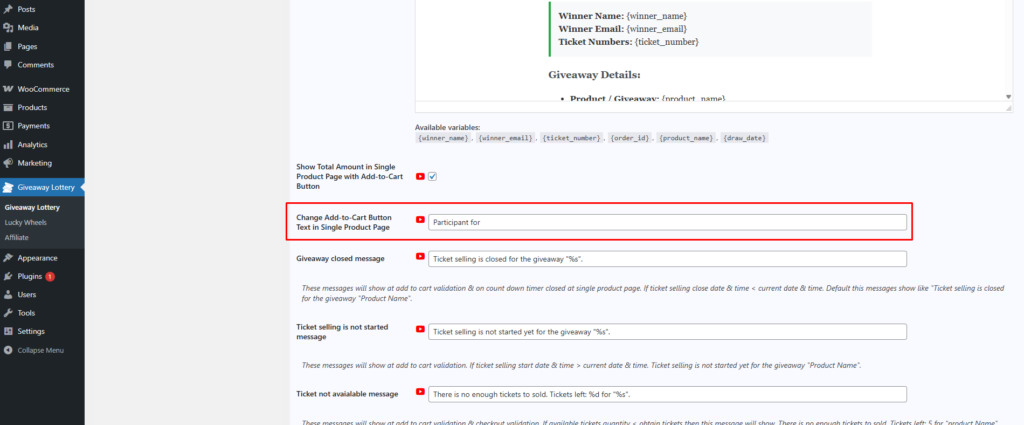
Task: Go to the Appearance menu
Action: [x=37, y=257]
